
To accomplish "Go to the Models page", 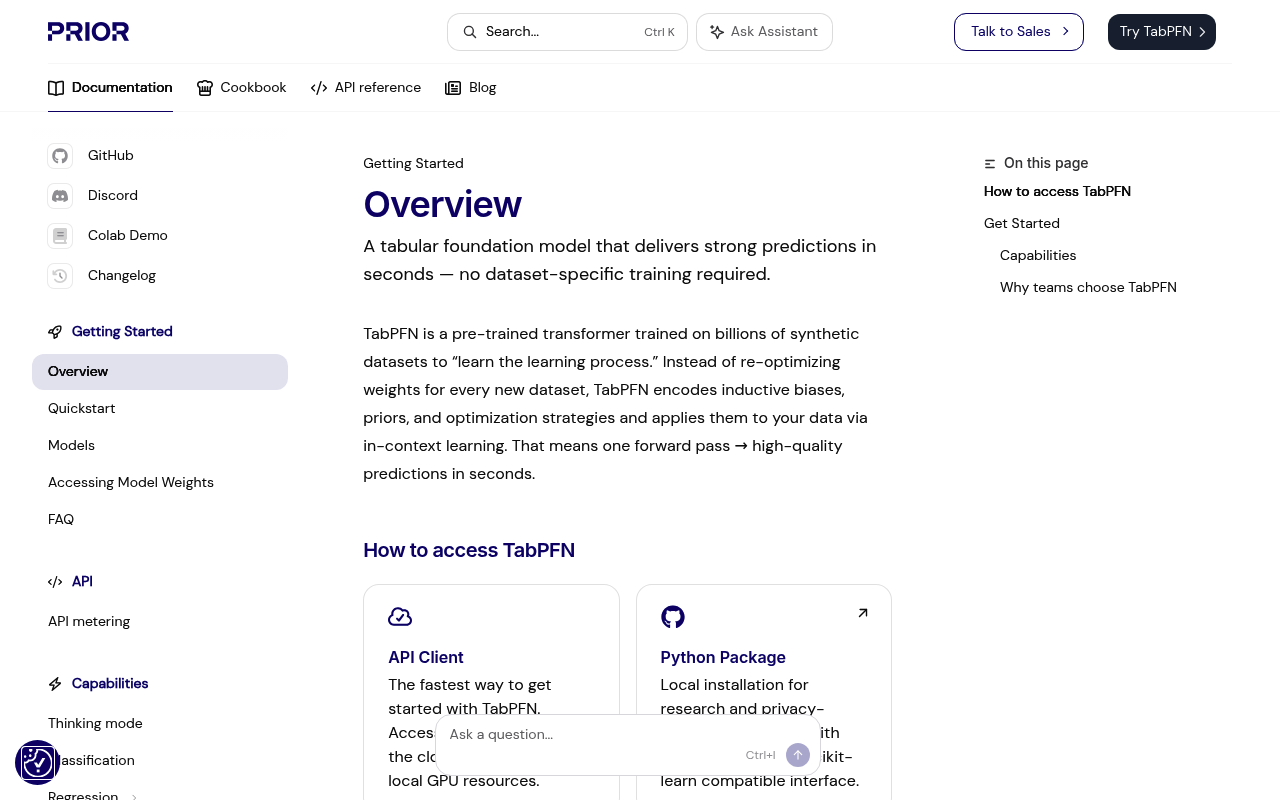I will coord(72,446).
